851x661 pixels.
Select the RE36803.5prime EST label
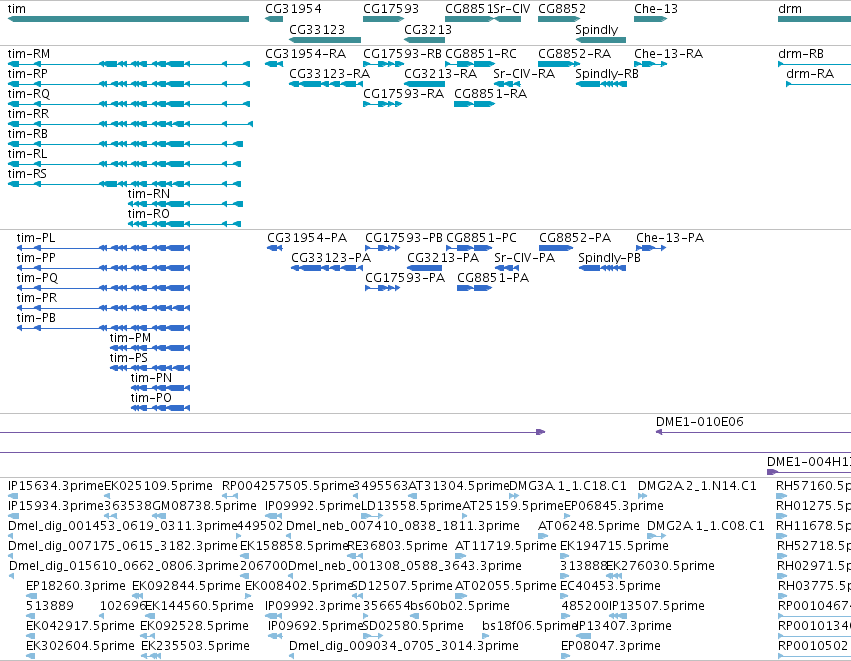click(x=397, y=545)
